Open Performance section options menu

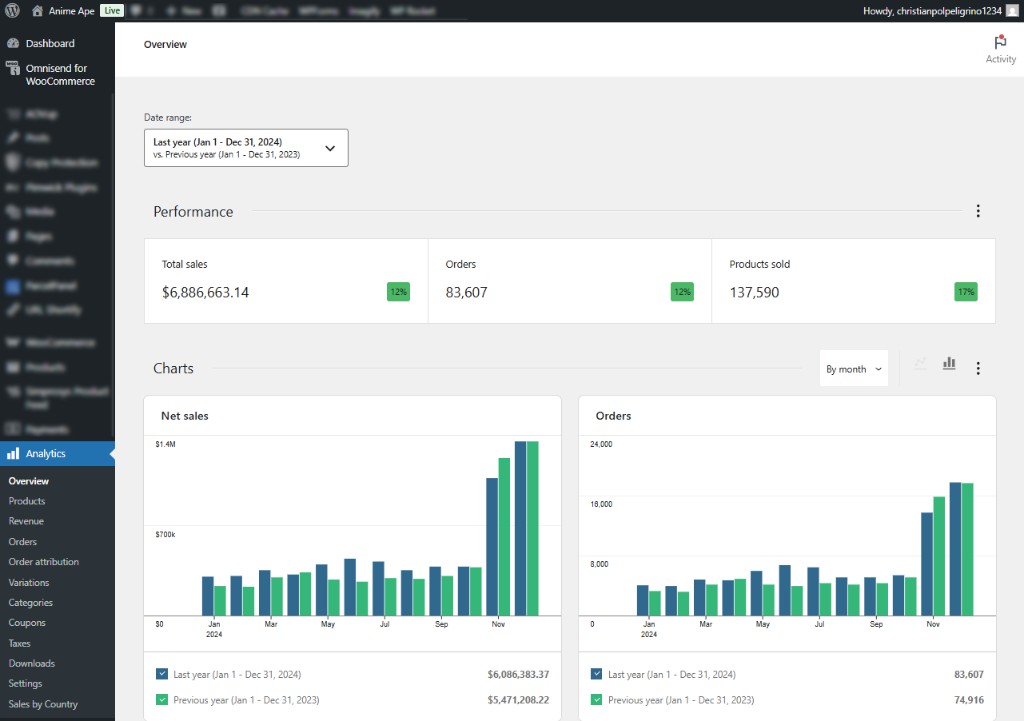point(978,211)
